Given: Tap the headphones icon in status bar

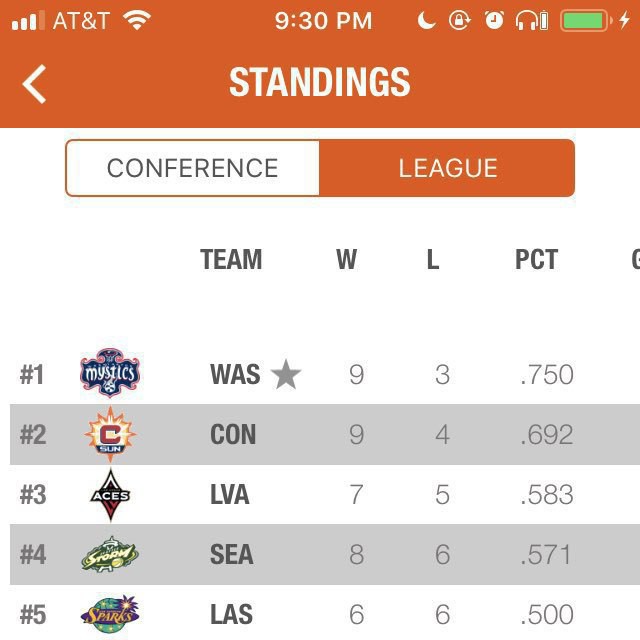Looking at the screenshot, I should [x=531, y=20].
